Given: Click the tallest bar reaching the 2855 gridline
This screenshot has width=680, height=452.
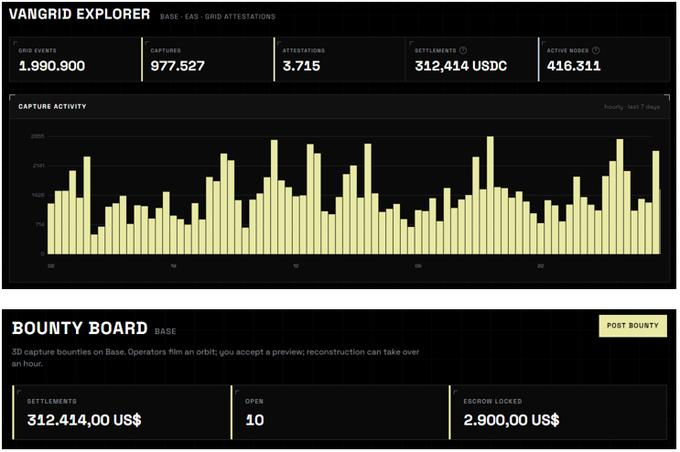Looking at the screenshot, I should 490,195.
